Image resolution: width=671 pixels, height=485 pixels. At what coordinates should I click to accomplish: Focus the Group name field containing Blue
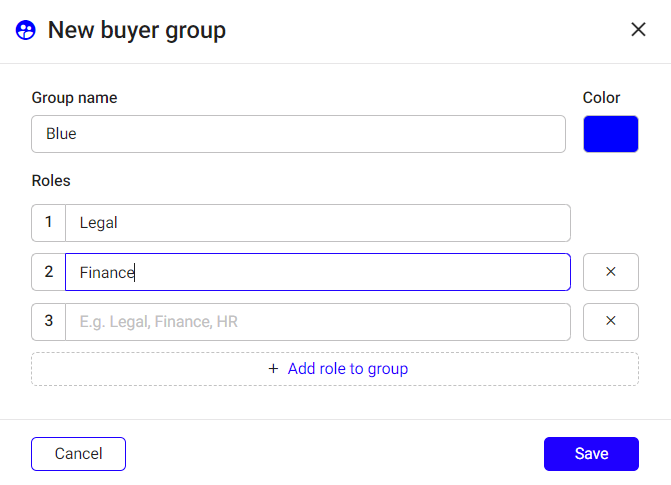pyautogui.click(x=298, y=134)
